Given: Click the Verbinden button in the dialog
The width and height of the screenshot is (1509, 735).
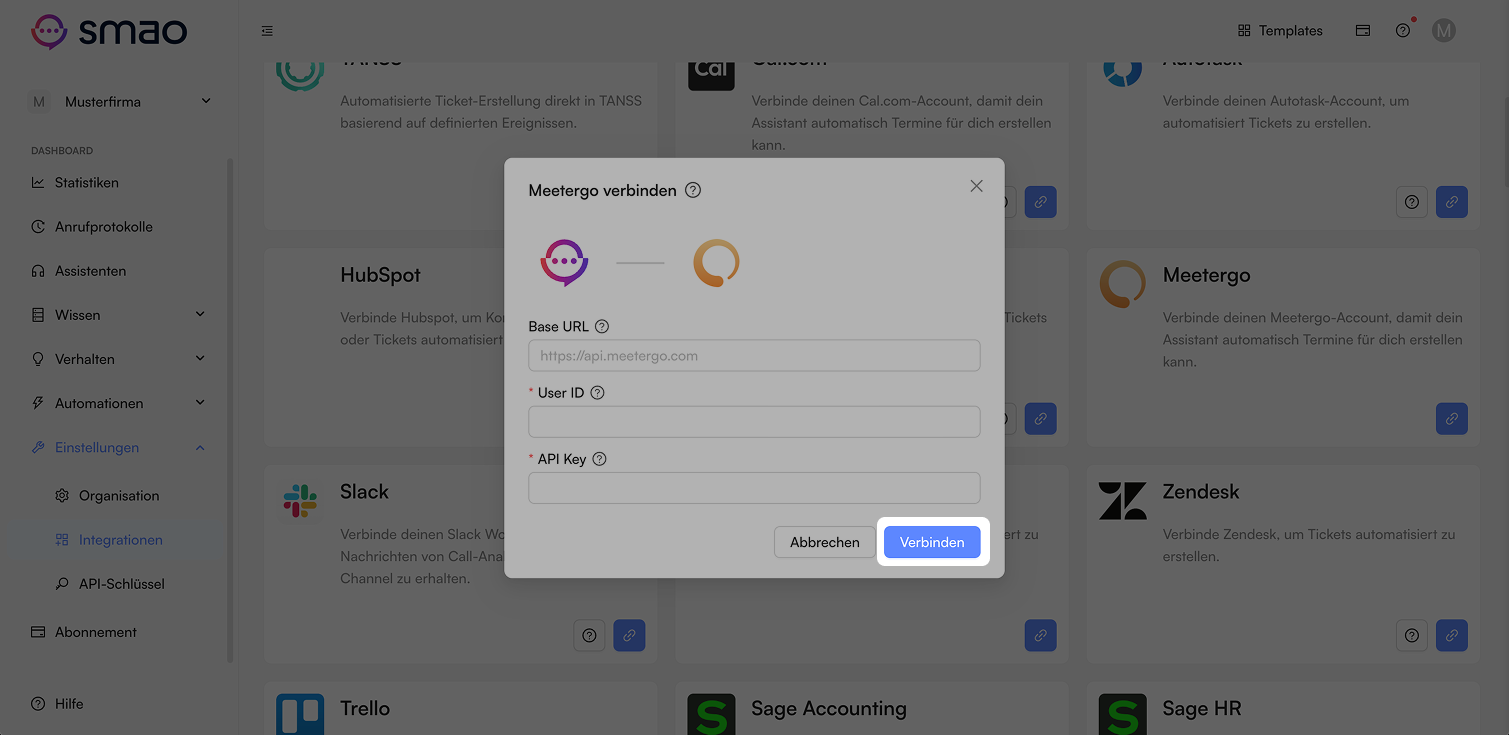Looking at the screenshot, I should pyautogui.click(x=932, y=542).
